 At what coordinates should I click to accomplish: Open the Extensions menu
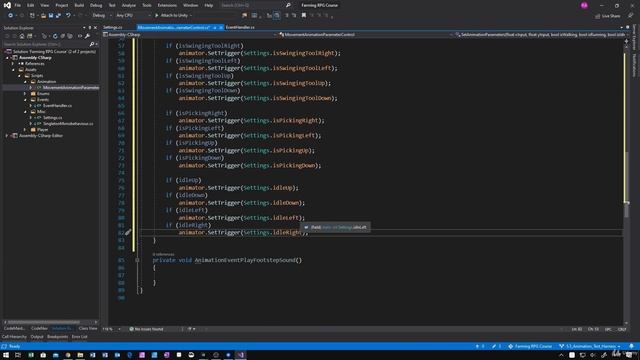click(167, 5)
